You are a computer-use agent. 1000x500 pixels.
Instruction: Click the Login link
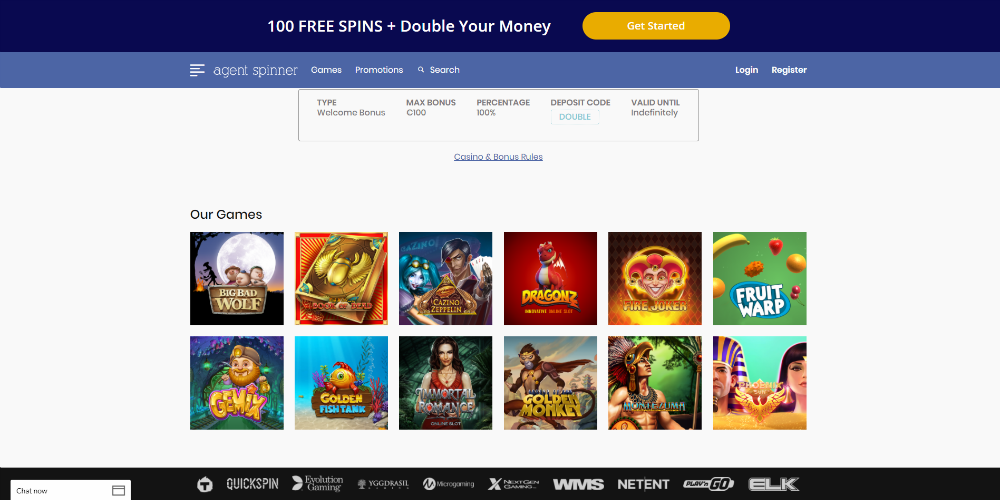tap(746, 70)
